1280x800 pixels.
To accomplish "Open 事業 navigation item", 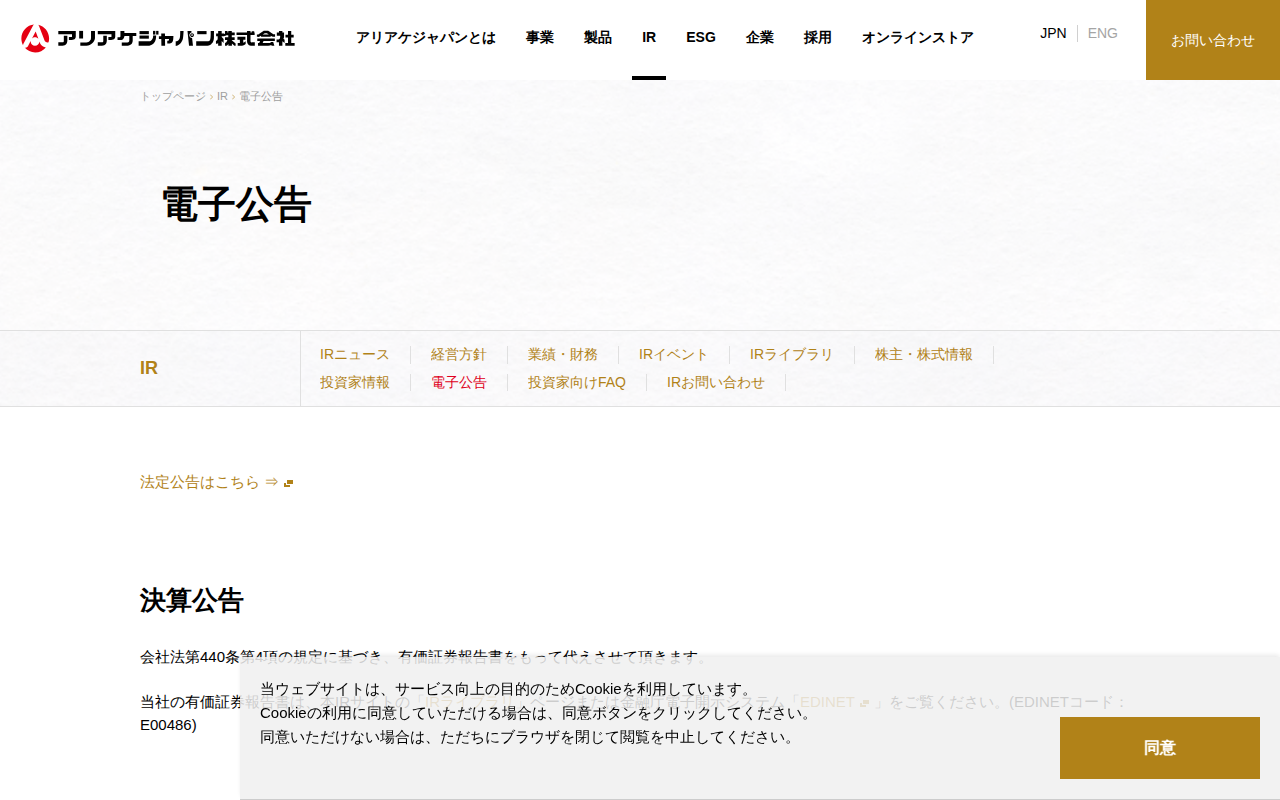I will [540, 37].
